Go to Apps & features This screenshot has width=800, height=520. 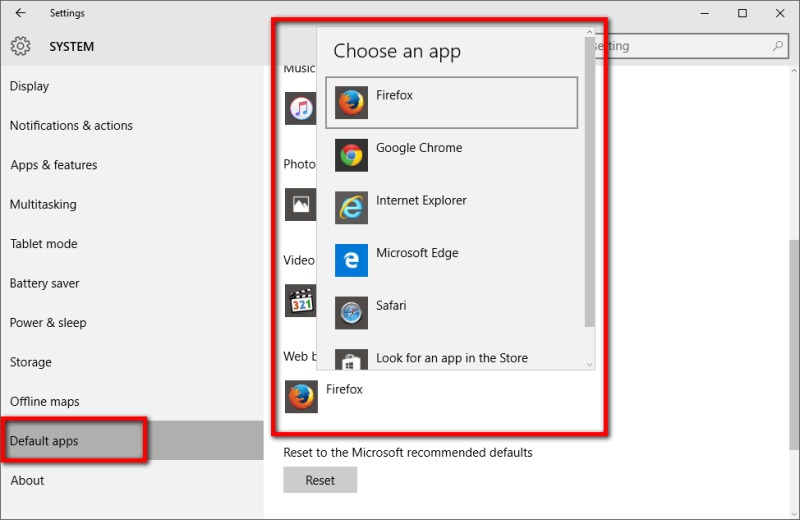(132, 165)
